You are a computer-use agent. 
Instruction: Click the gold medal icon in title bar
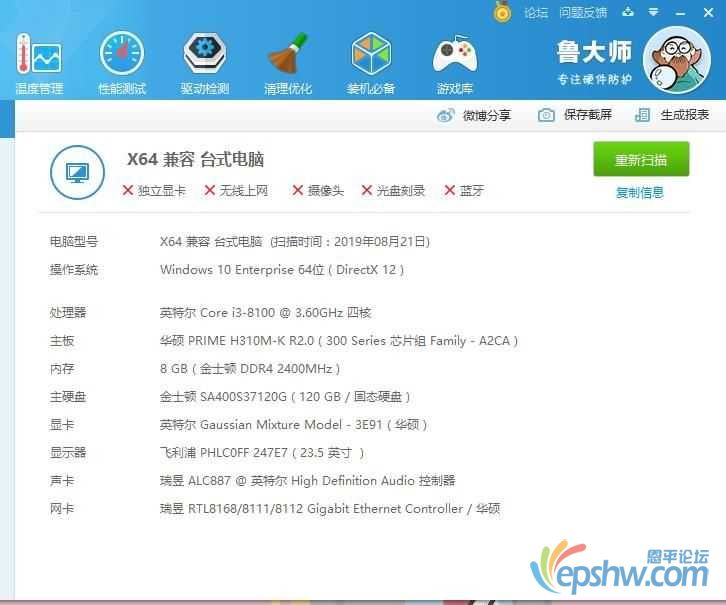502,12
